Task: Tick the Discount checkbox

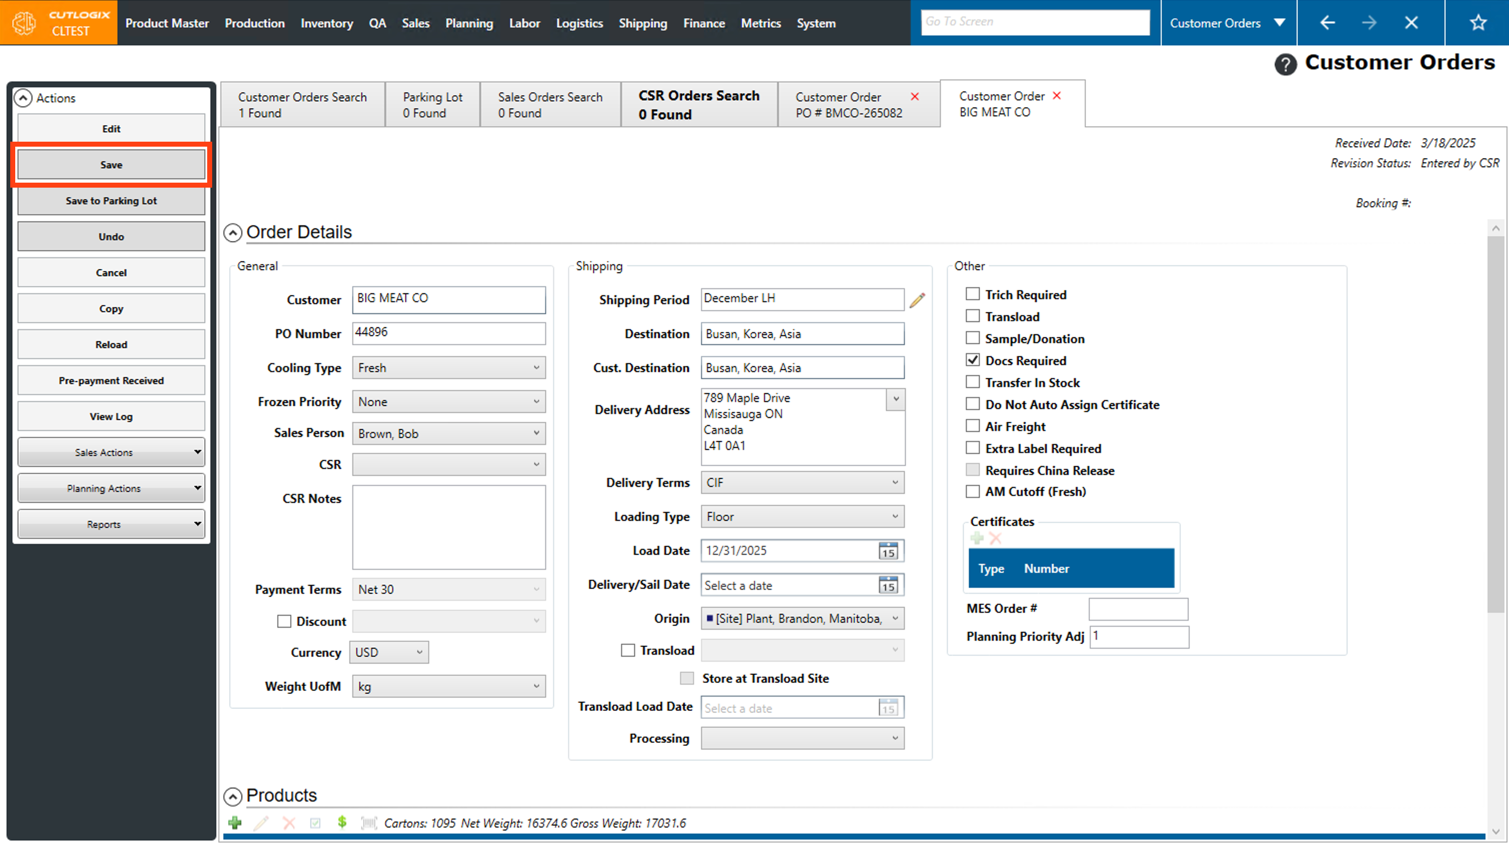Action: click(284, 621)
